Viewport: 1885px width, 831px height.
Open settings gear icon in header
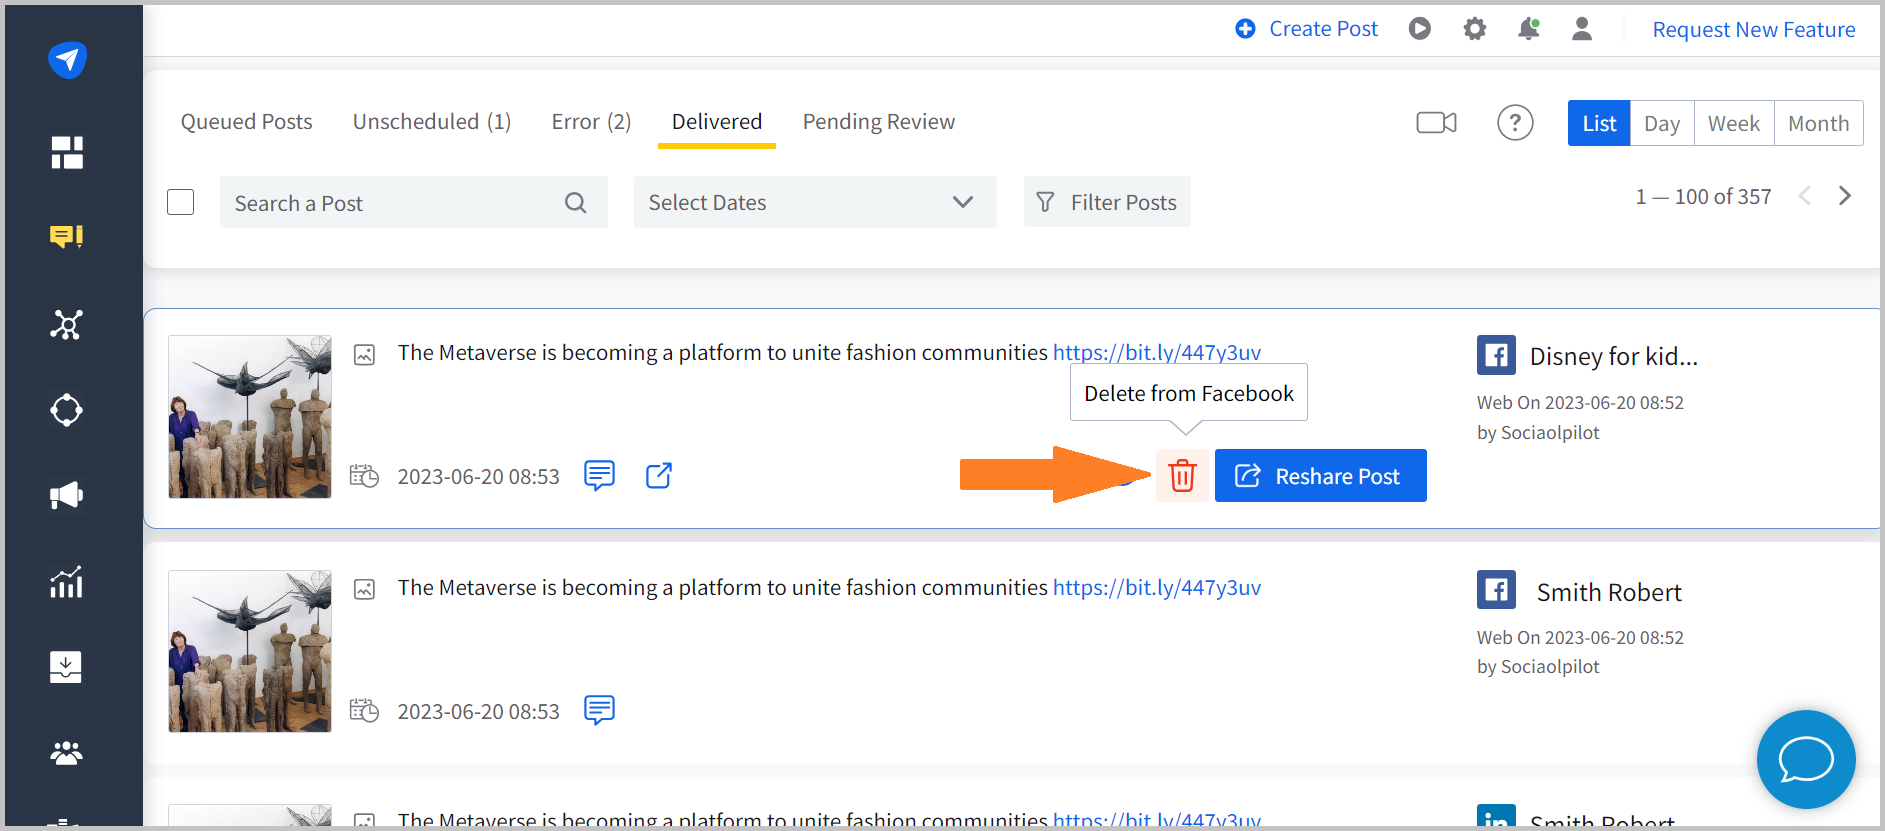1474,29
